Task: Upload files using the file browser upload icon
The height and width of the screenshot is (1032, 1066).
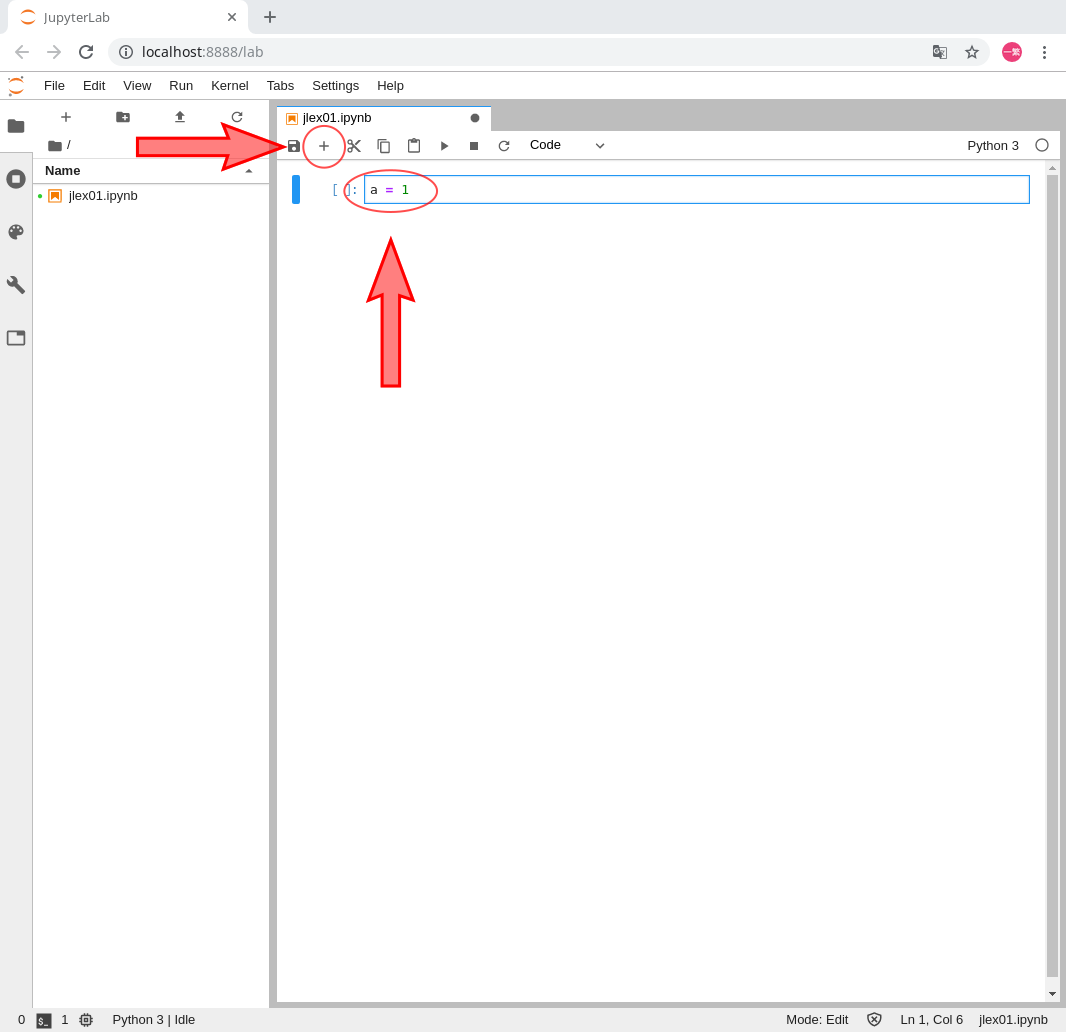Action: pos(180,117)
